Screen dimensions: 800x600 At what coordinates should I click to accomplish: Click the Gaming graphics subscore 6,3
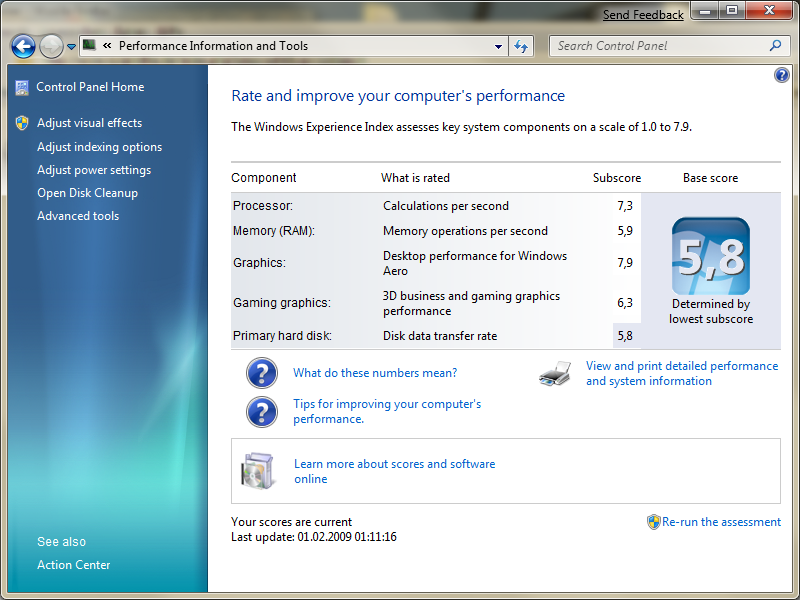(x=625, y=303)
